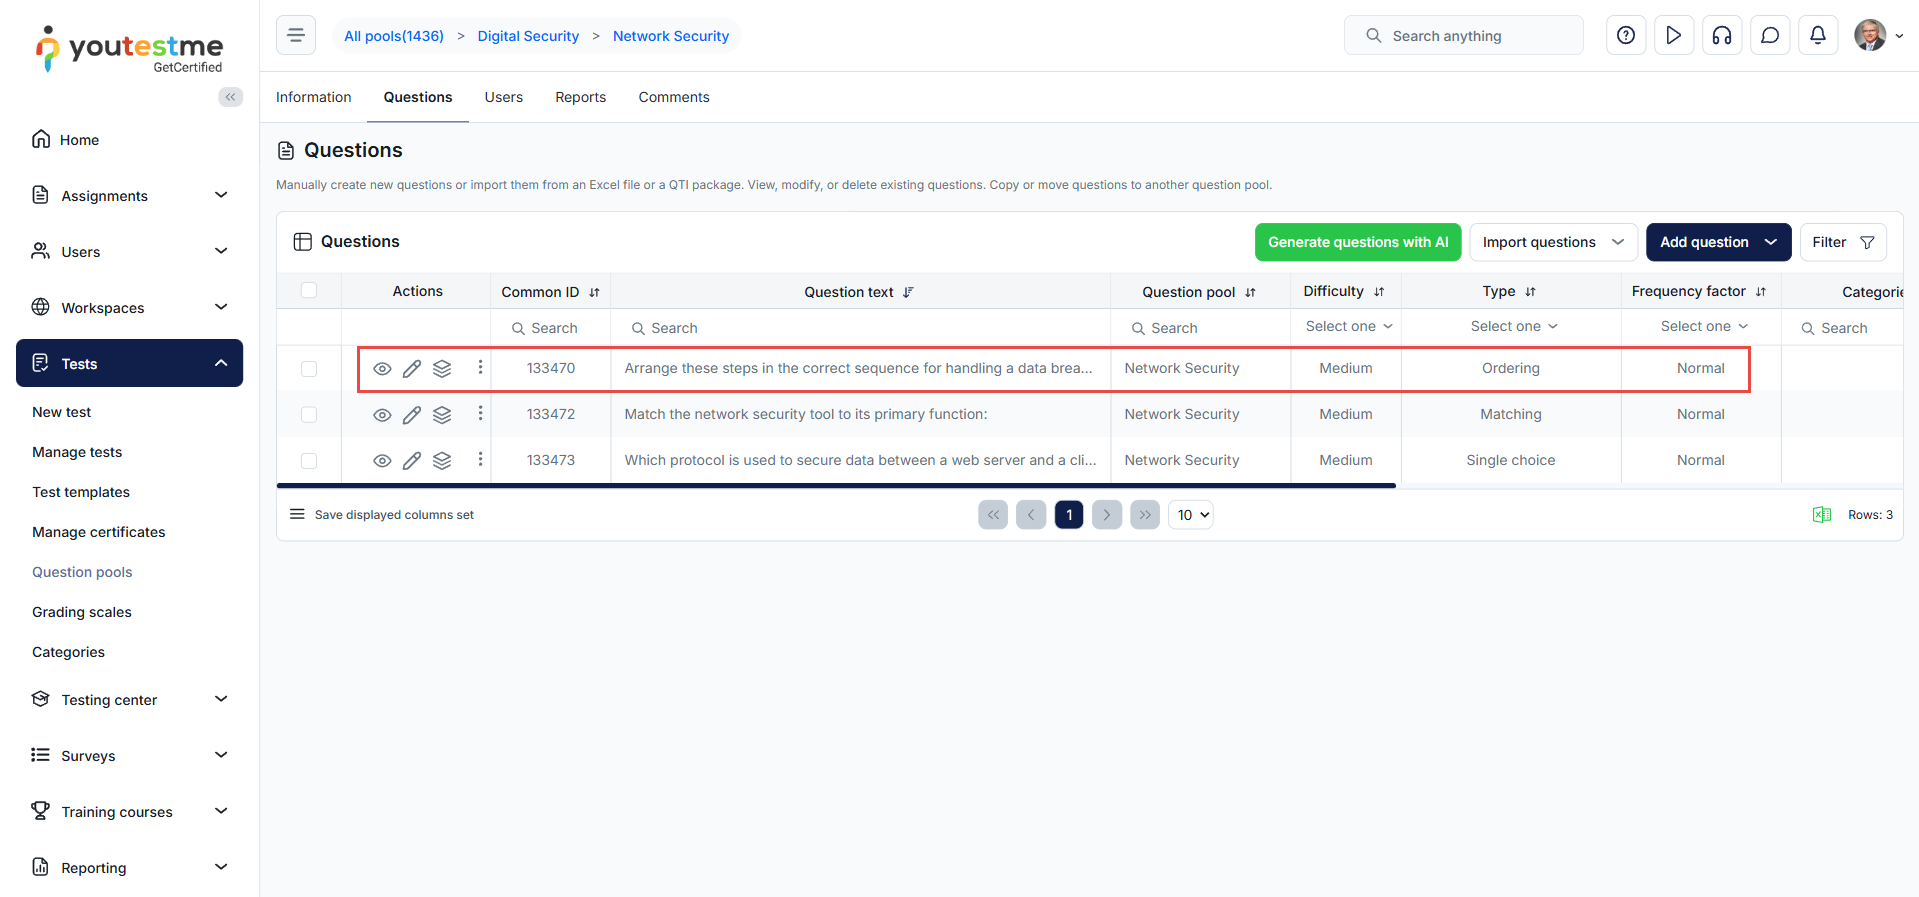Viewport: 1919px width, 897px height.
Task: Click Generate questions with AI button
Action: tap(1357, 242)
